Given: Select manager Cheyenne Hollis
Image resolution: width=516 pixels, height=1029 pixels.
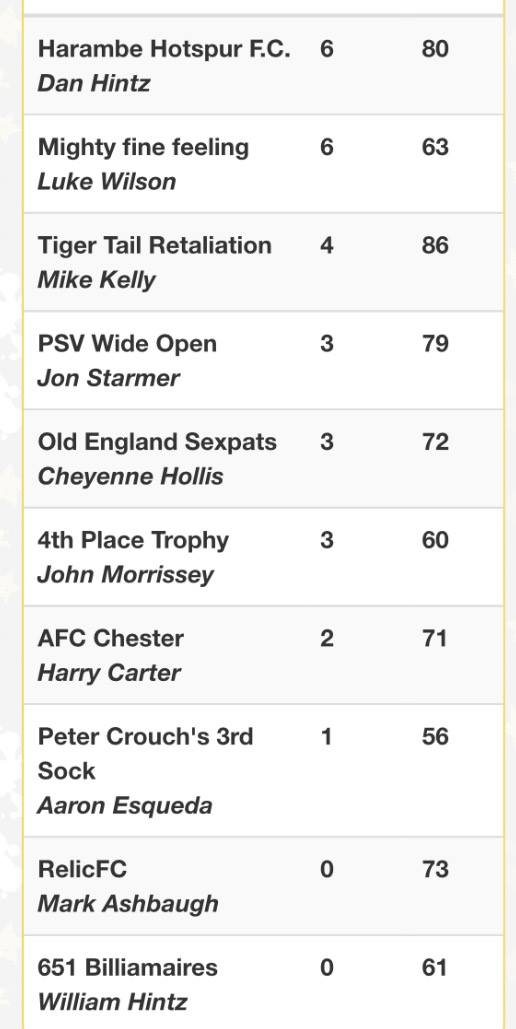Looking at the screenshot, I should pos(131,477).
